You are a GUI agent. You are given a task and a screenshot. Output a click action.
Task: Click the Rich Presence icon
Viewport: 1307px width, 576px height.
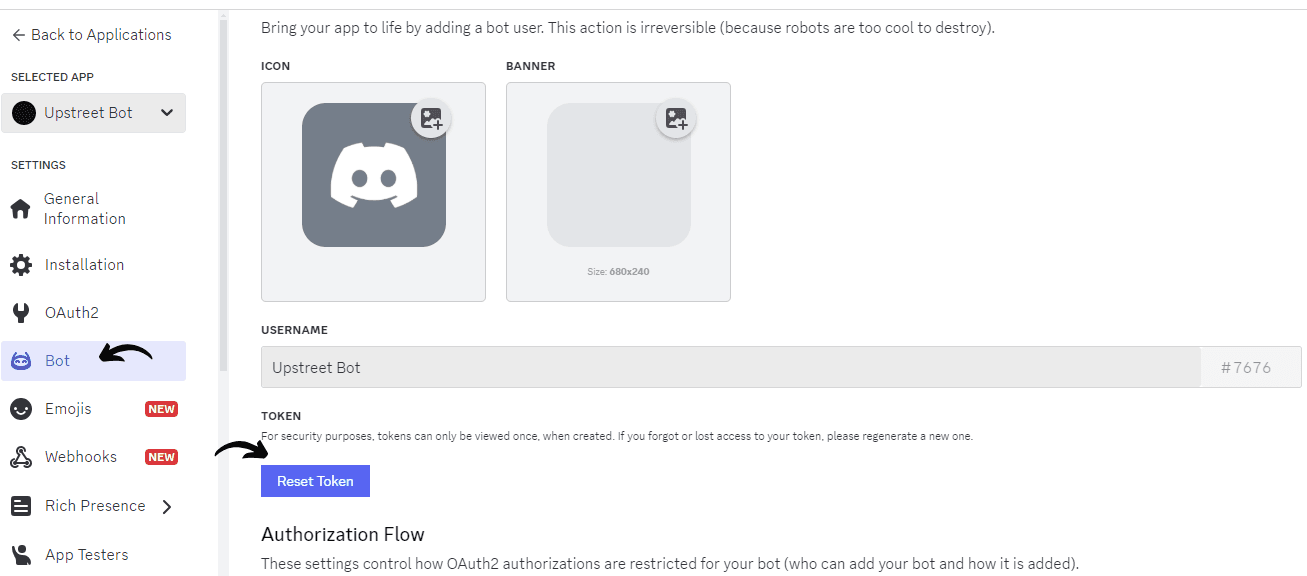(20, 506)
